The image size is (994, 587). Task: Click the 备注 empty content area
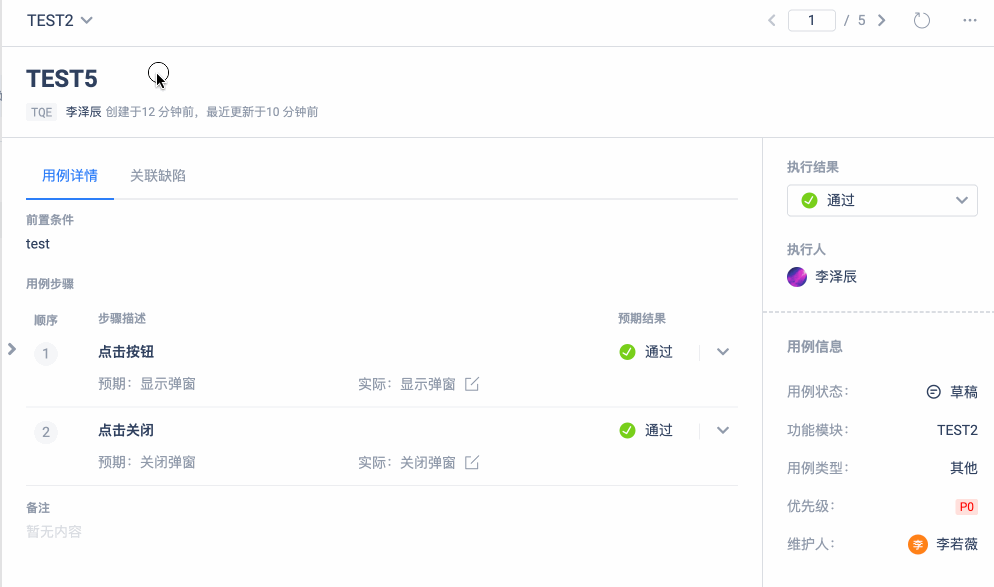click(54, 532)
